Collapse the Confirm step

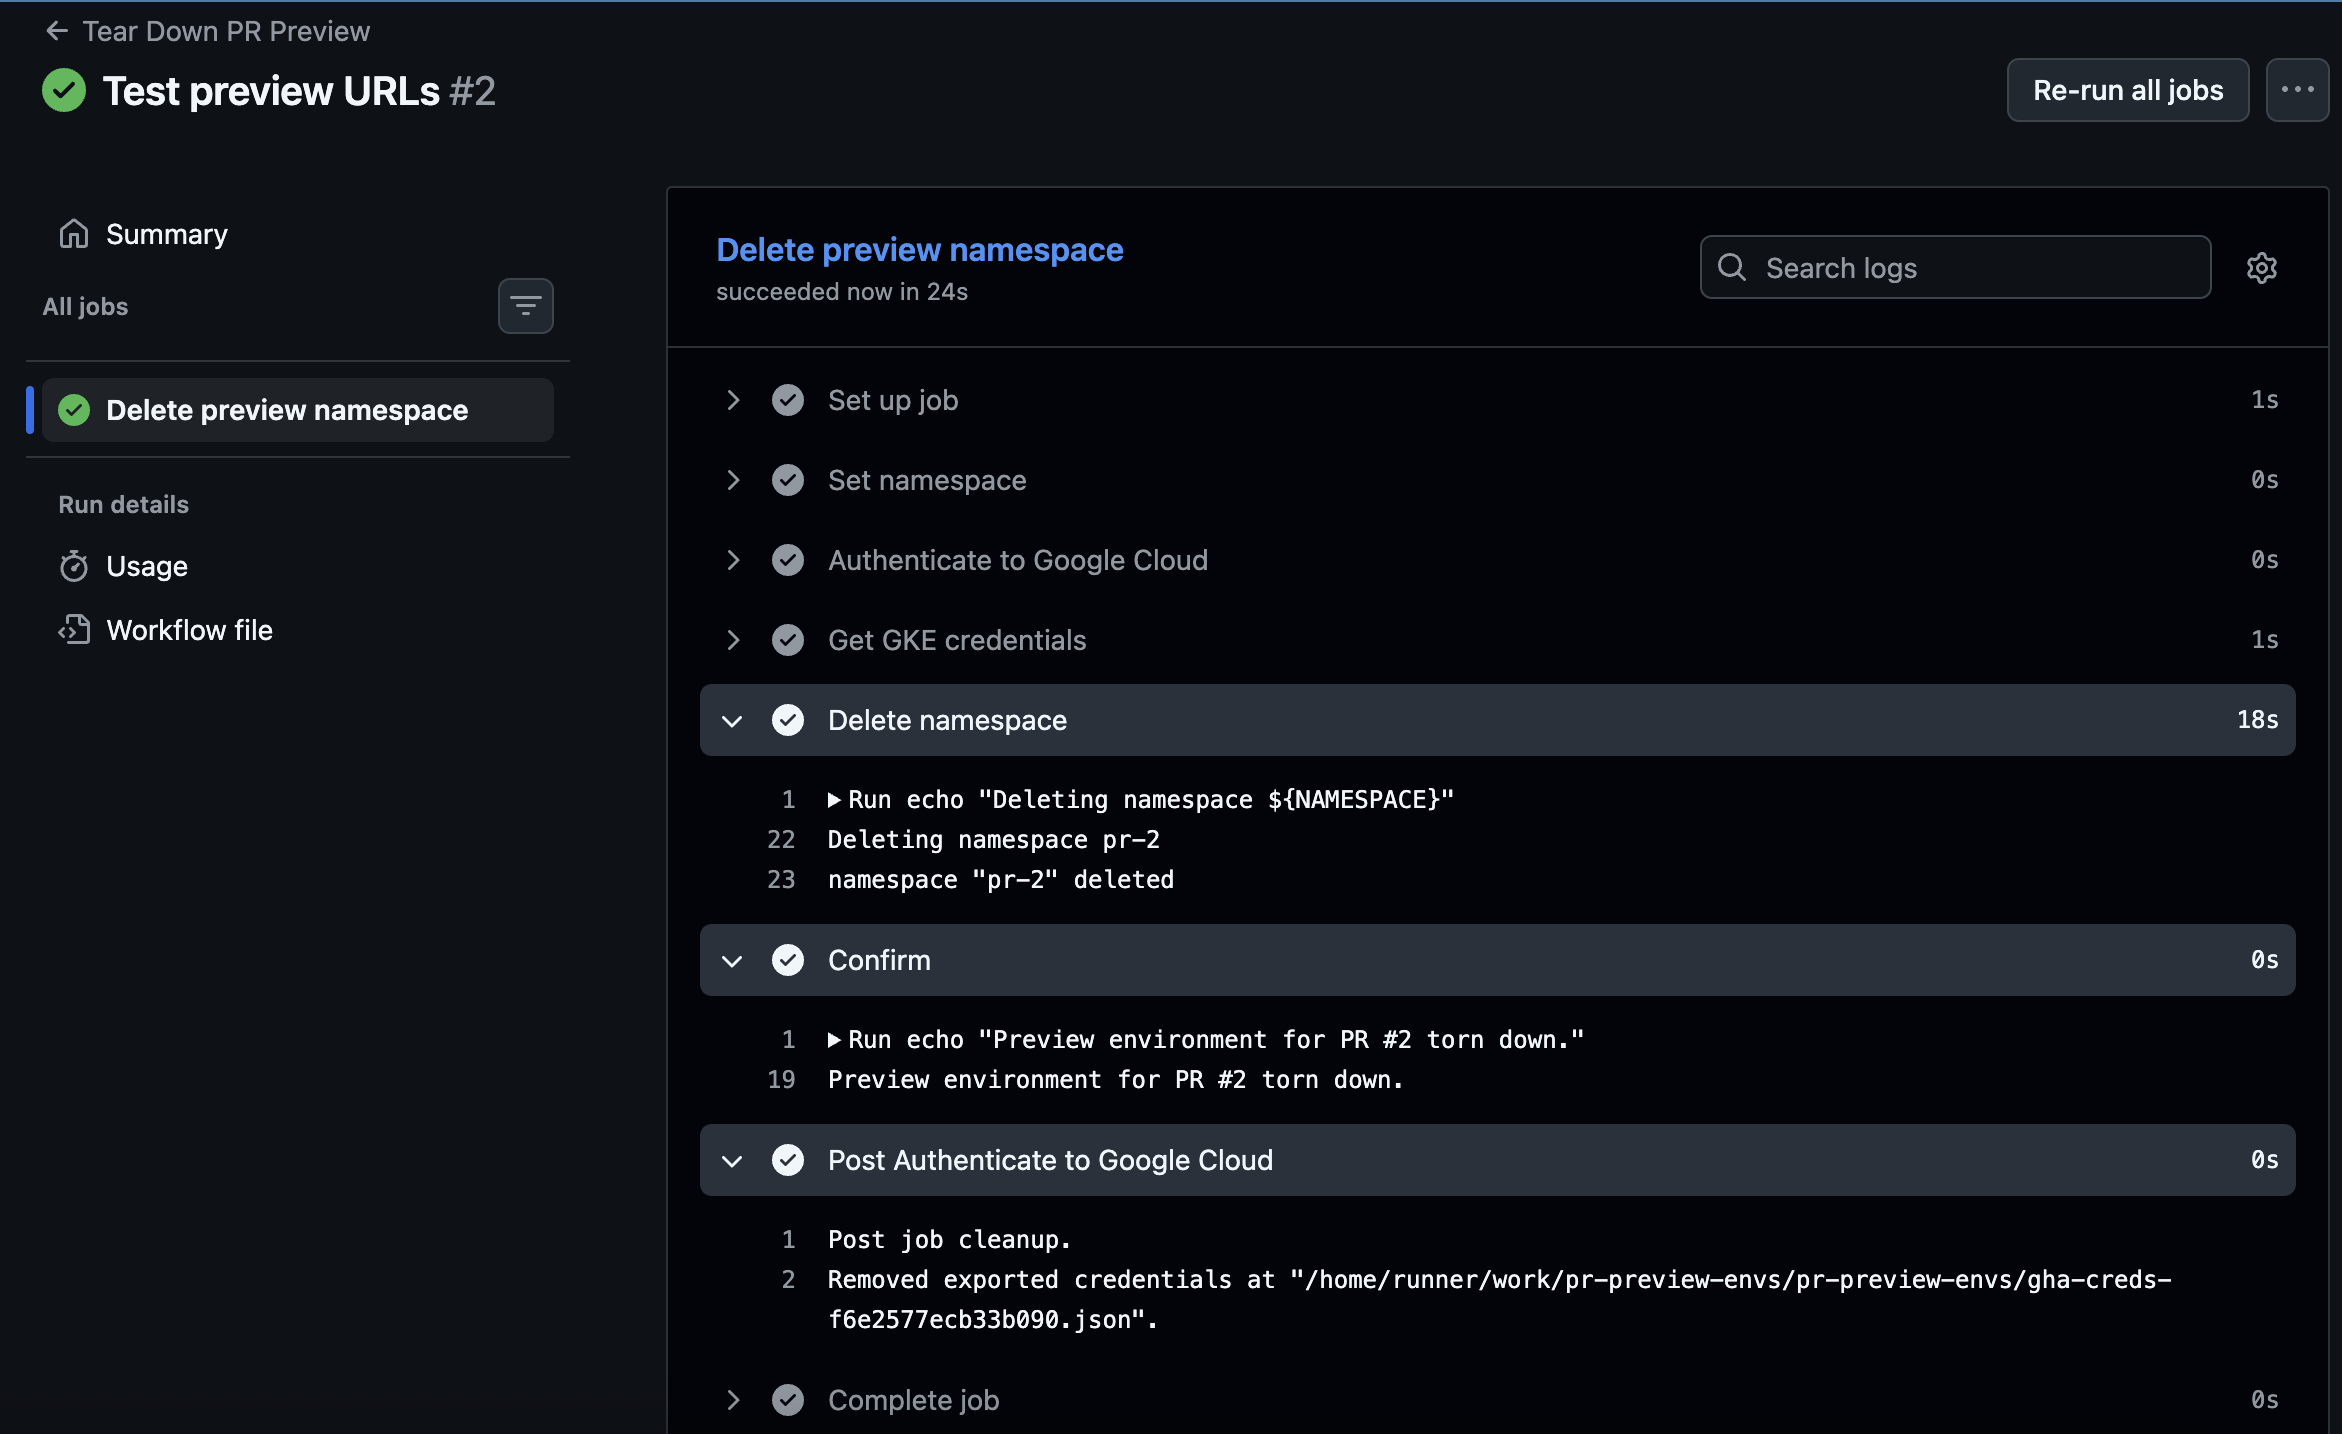733,961
